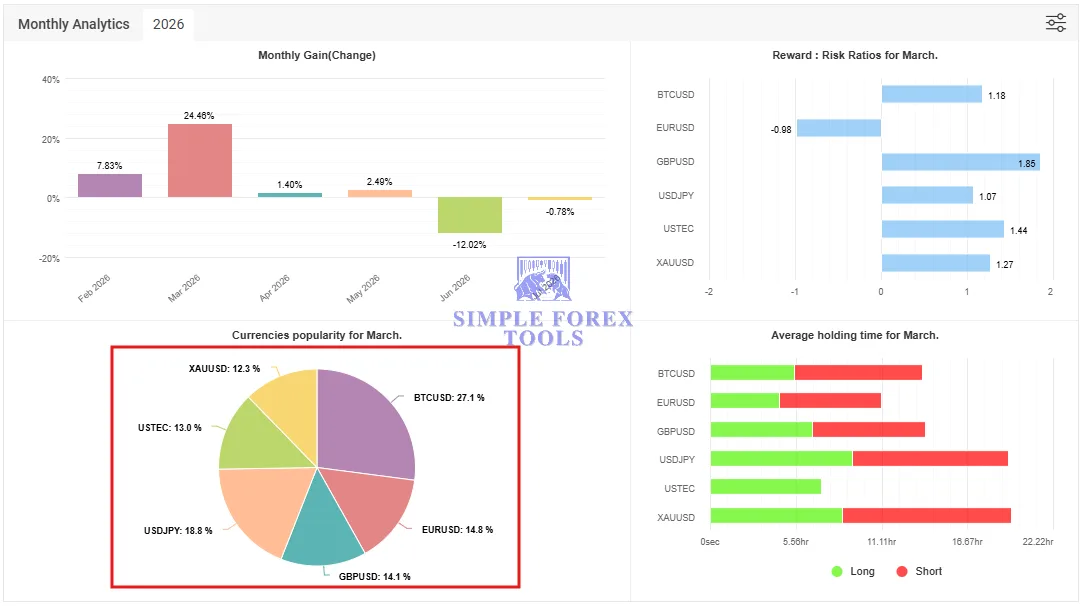Image resolution: width=1086 pixels, height=606 pixels.
Task: Click GBPUSD long holding time bar
Action: [761, 430]
